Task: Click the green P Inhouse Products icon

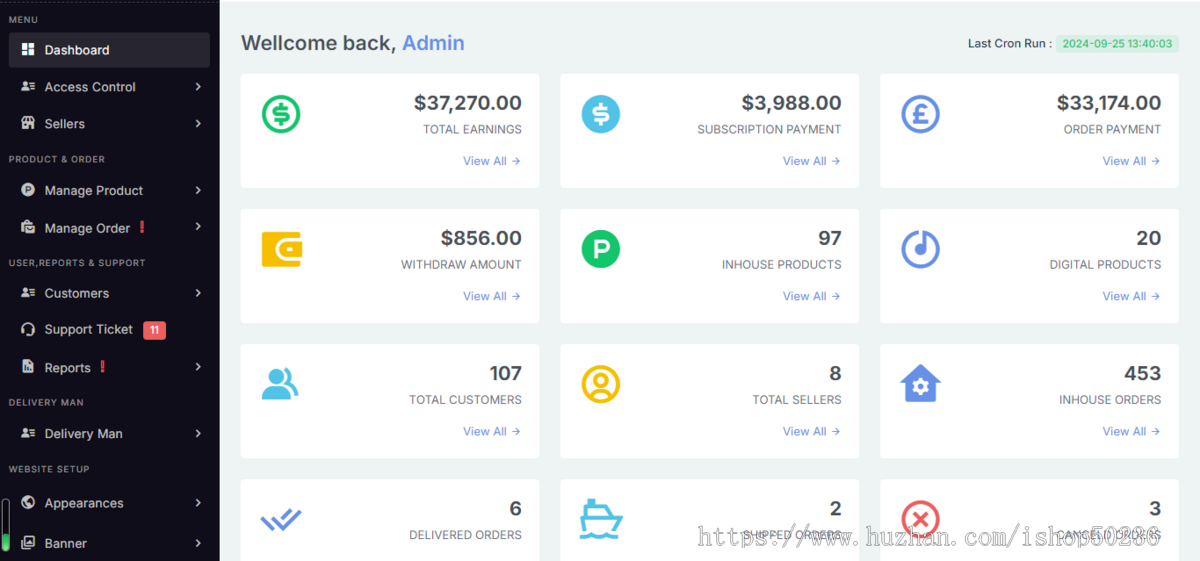Action: 601,249
